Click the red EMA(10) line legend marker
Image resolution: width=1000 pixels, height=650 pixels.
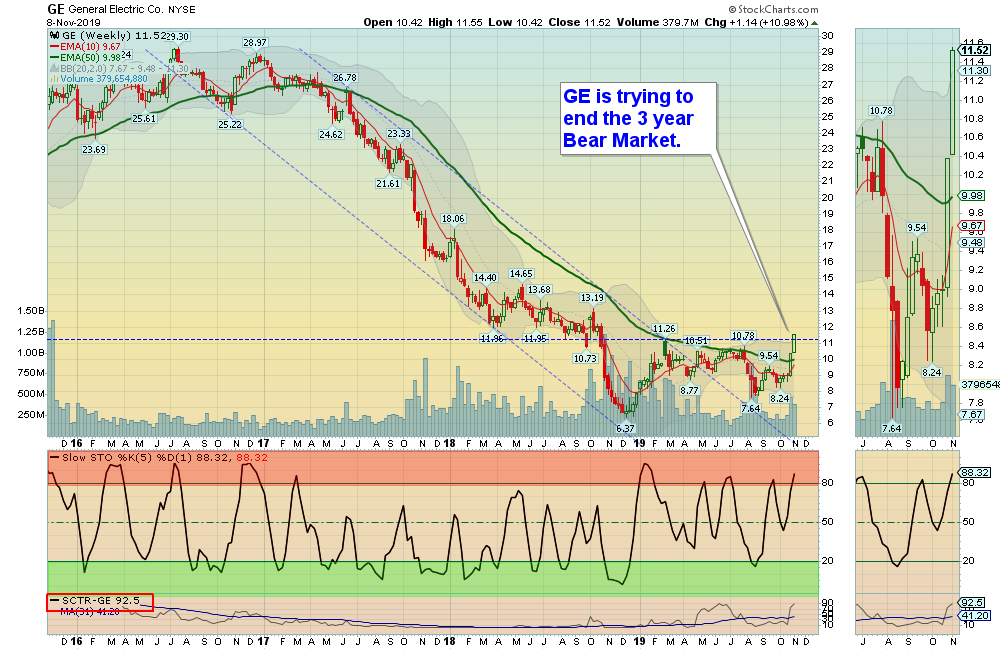55,47
